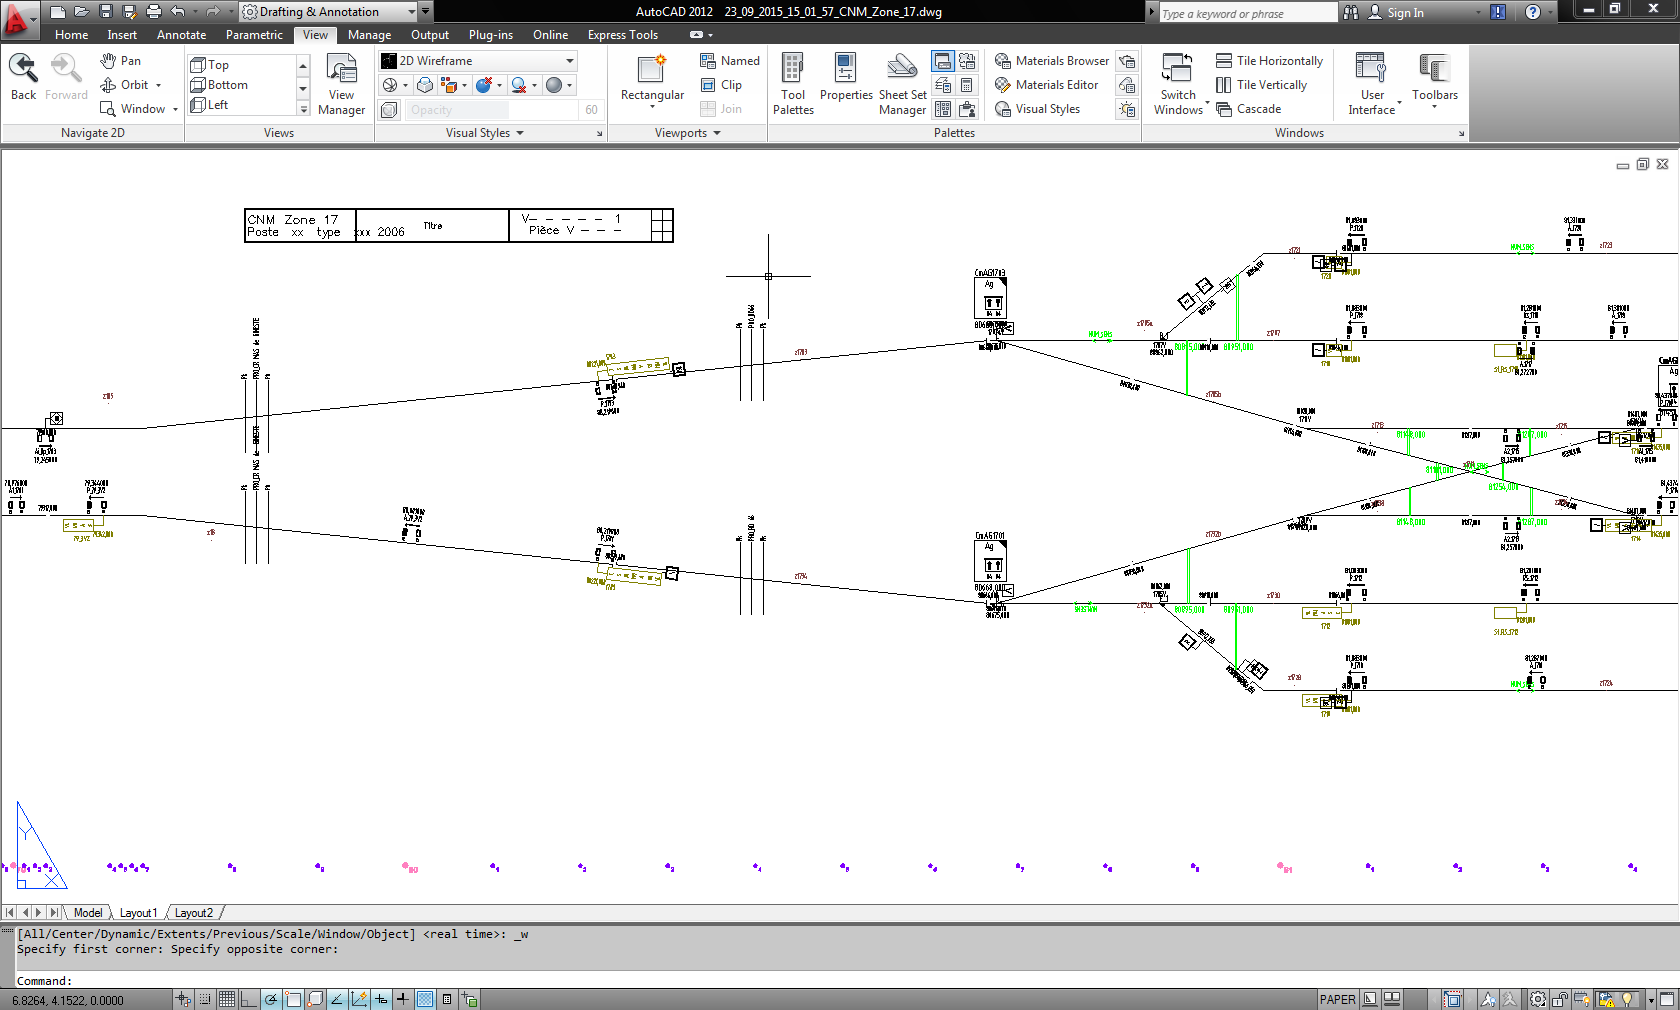Viewport: 1680px width, 1010px height.
Task: Toggle Object Snap in status bar
Action: coord(293,999)
